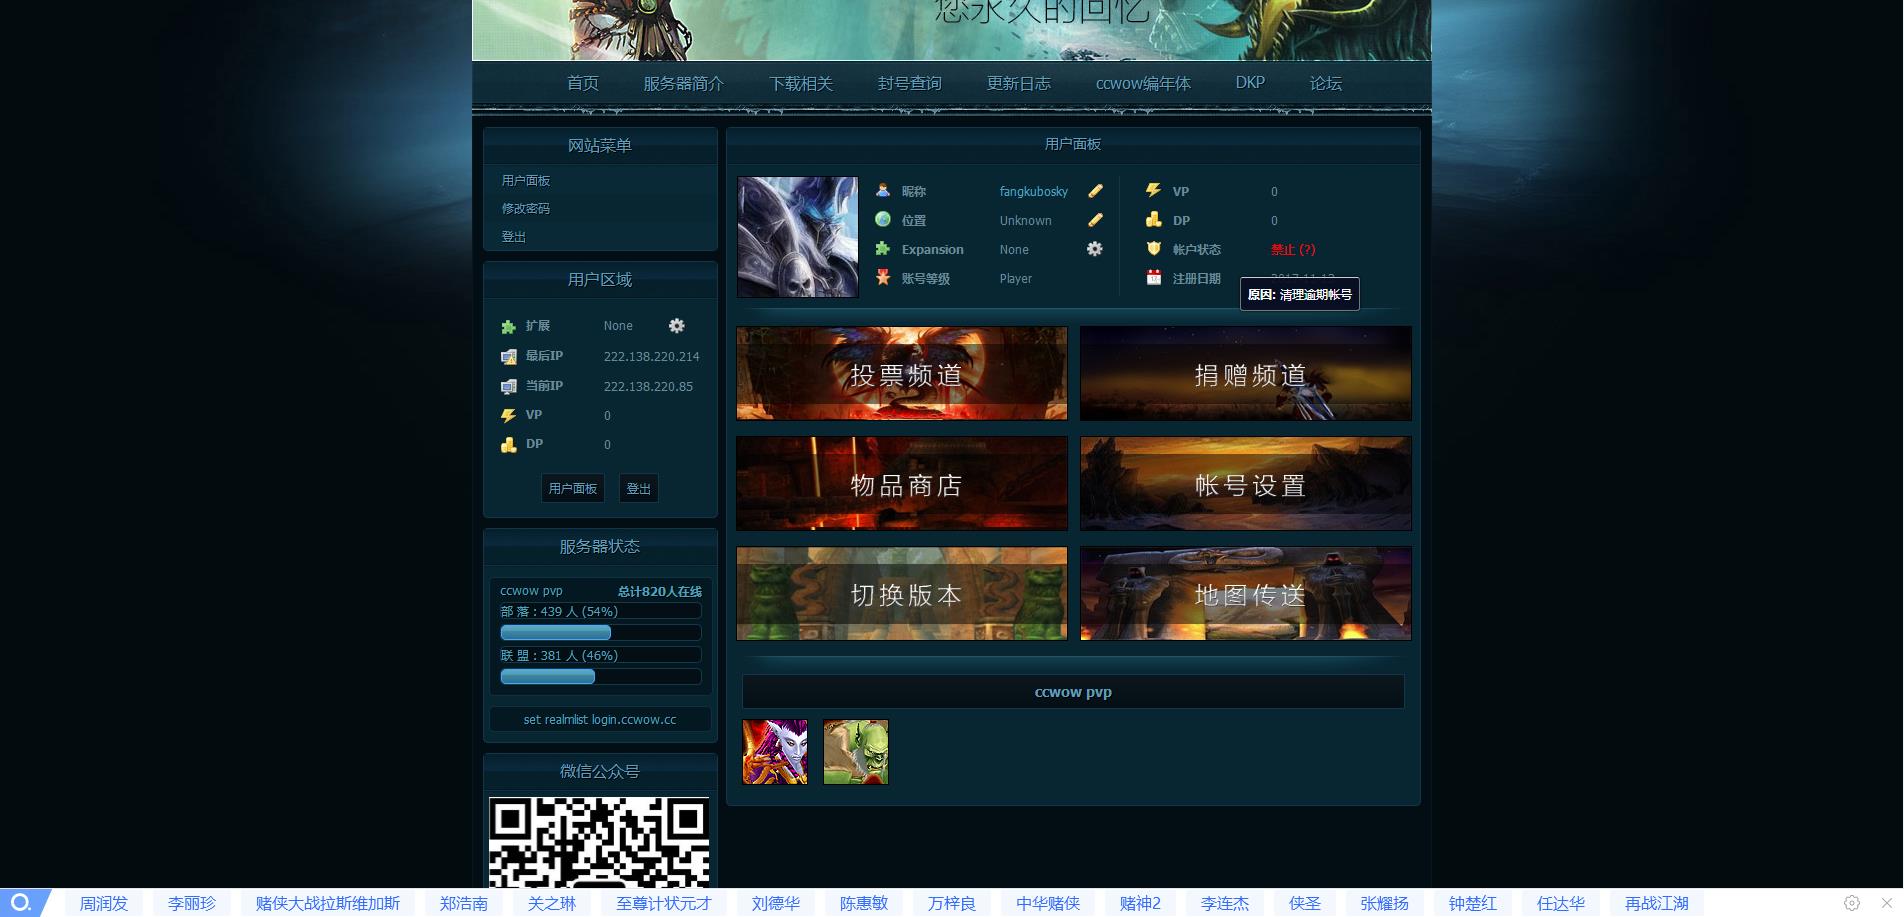Click the pencil icon beside location Unknown
1904x917 pixels.
pos(1095,220)
